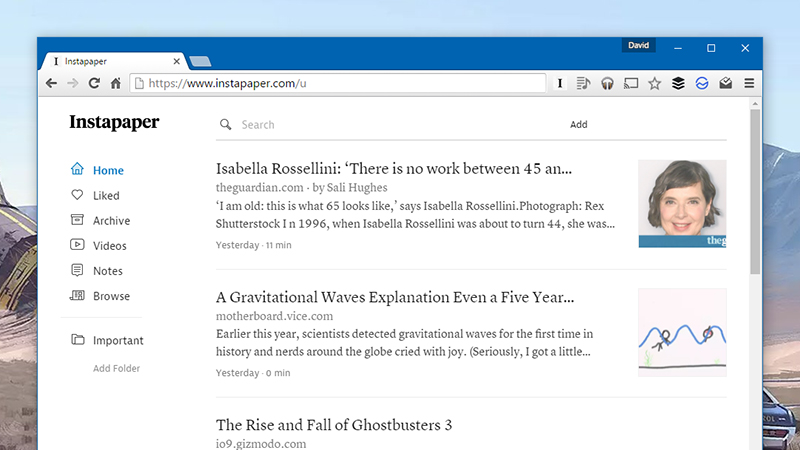Open the Liked articles list
Image resolution: width=800 pixels, height=450 pixels.
coord(106,195)
